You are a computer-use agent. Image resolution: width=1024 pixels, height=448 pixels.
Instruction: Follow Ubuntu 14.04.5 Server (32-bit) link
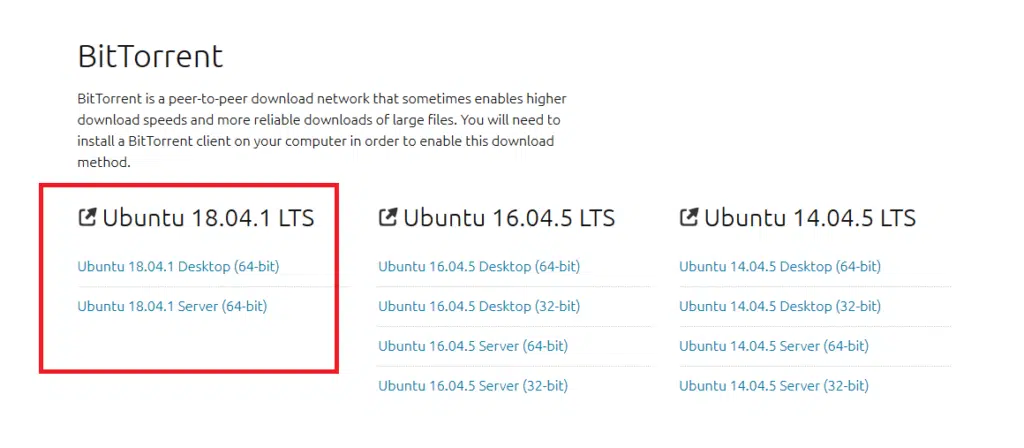[x=775, y=386]
